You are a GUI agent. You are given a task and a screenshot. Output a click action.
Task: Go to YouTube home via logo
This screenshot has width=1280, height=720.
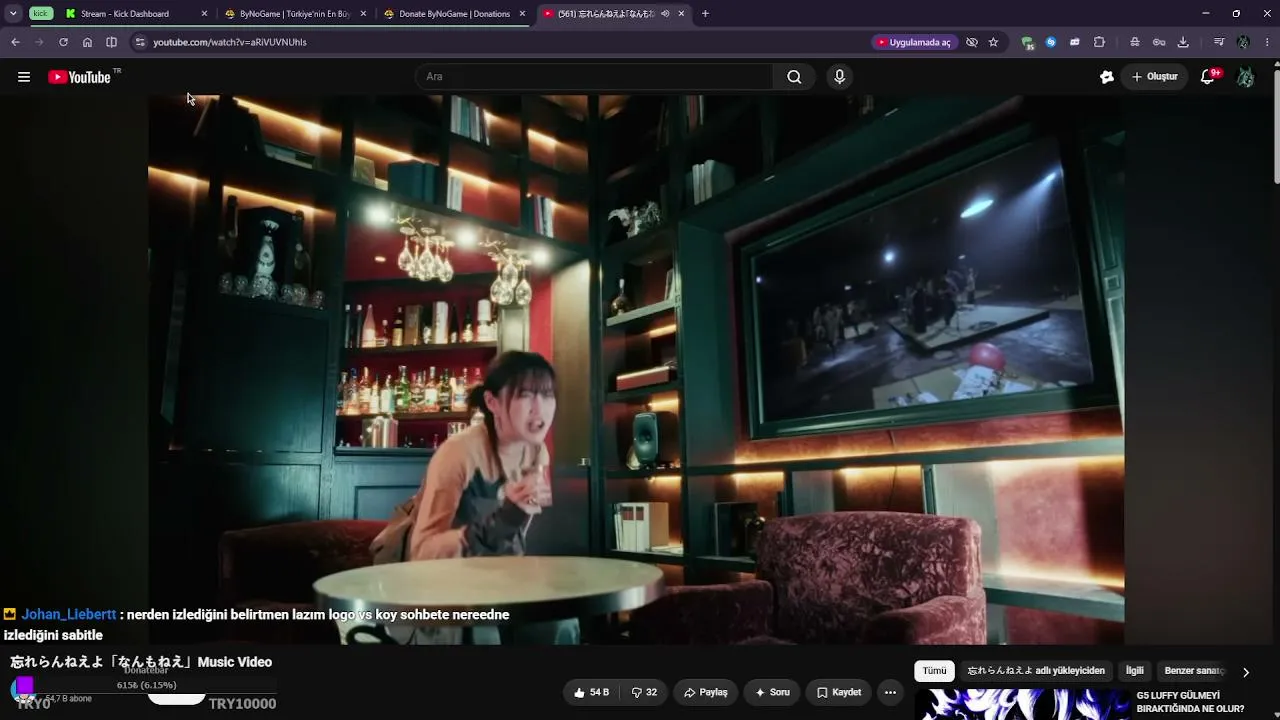79,77
